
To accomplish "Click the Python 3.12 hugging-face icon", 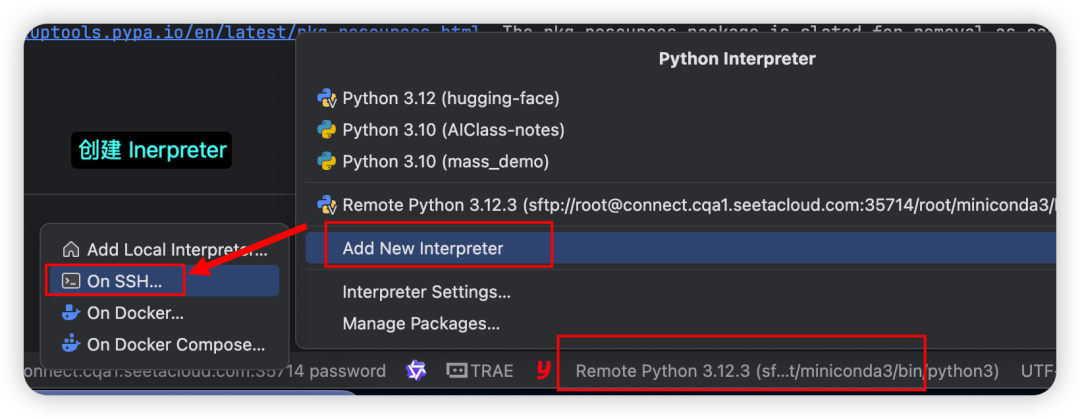I will pos(326,98).
